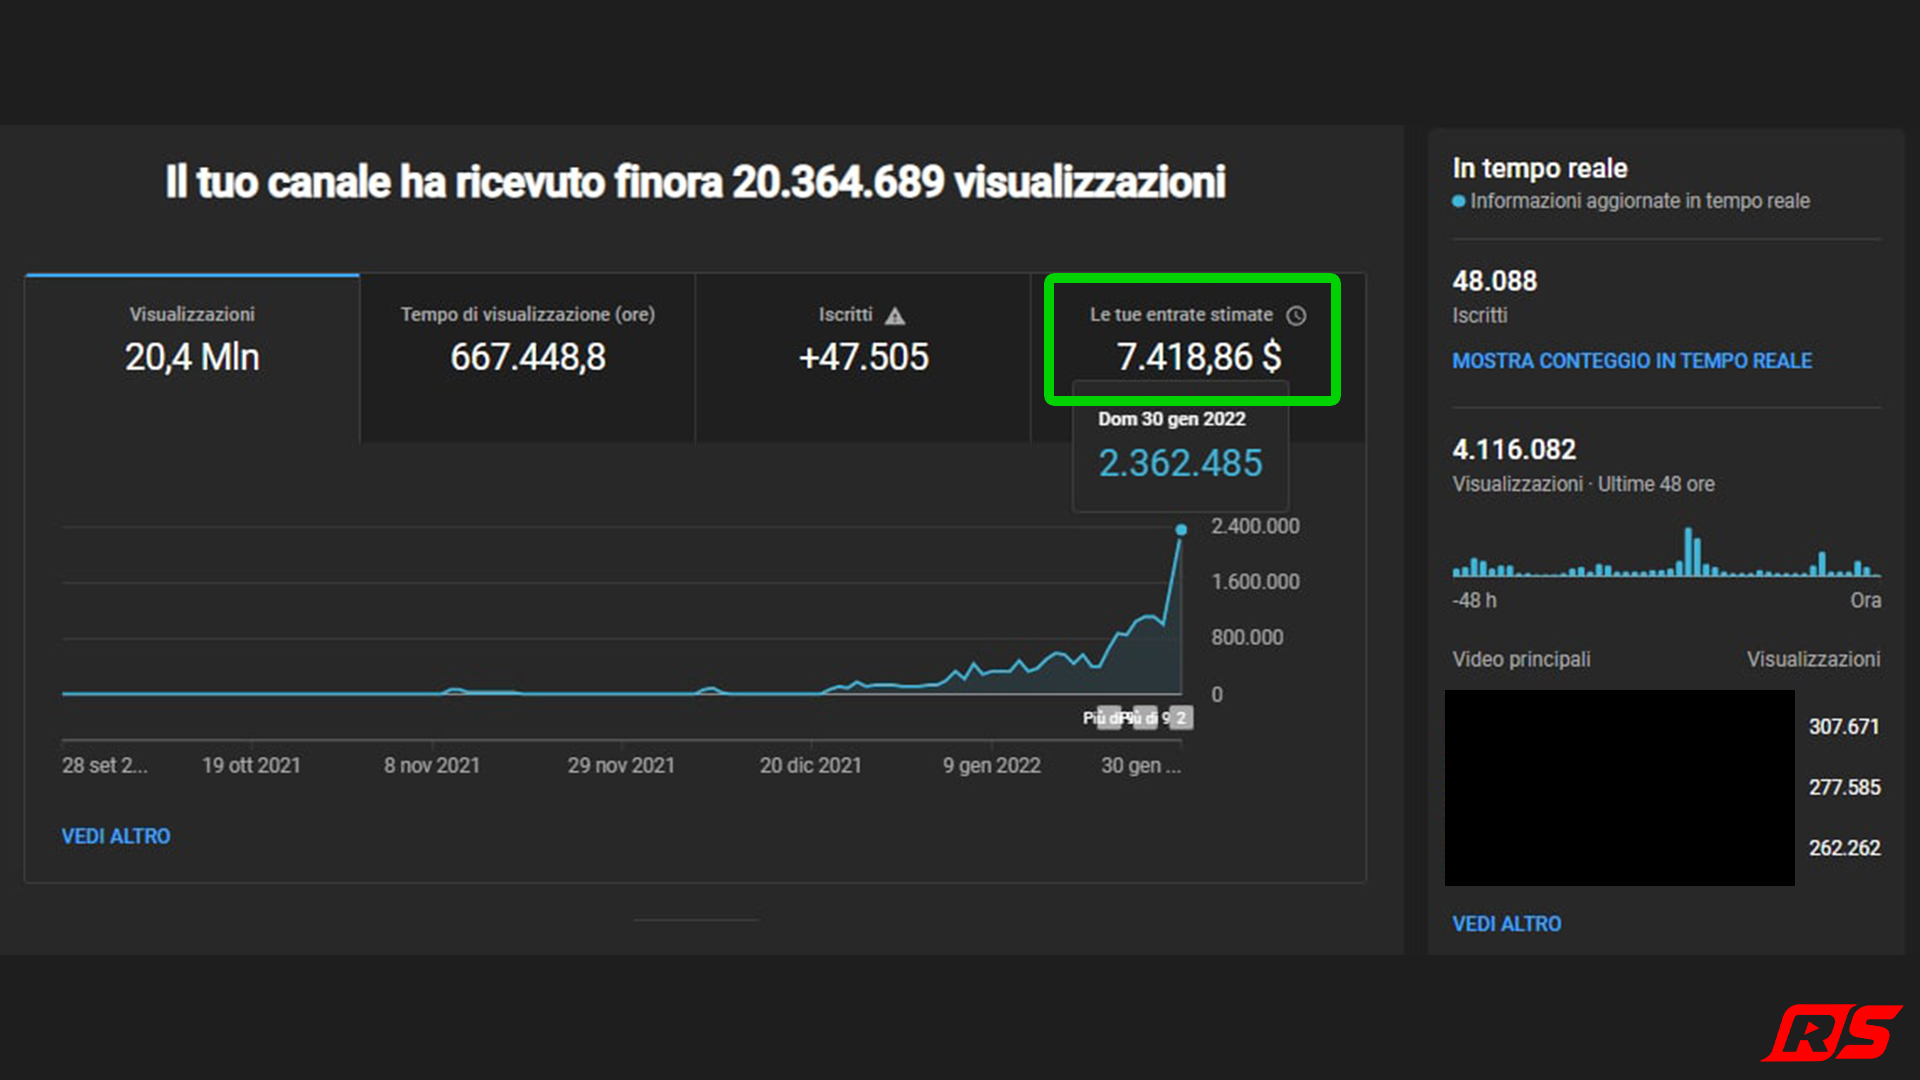This screenshot has height=1080, width=1920.
Task: Click the 48-hour views bar chart
Action: [1666, 552]
